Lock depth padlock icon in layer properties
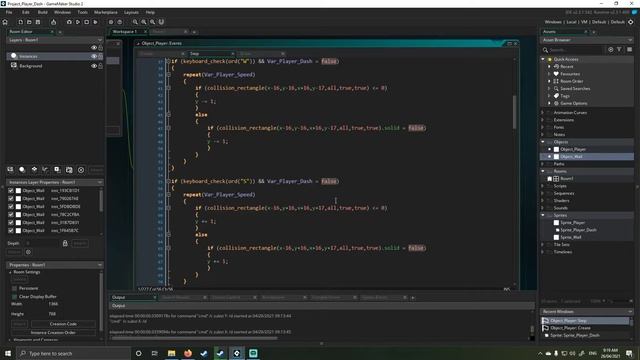Viewport: 640px width, 360px height. point(65,243)
